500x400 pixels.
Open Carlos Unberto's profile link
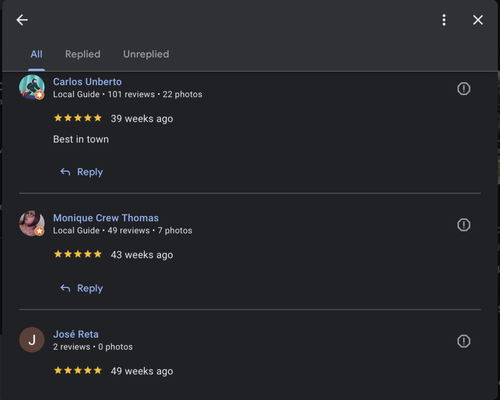click(87, 82)
